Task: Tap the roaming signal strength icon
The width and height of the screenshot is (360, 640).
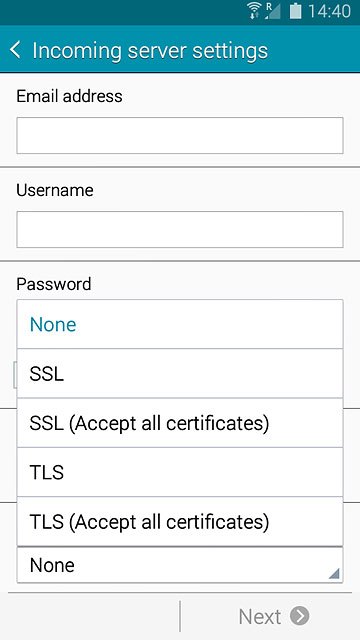Action: pyautogui.click(x=272, y=11)
